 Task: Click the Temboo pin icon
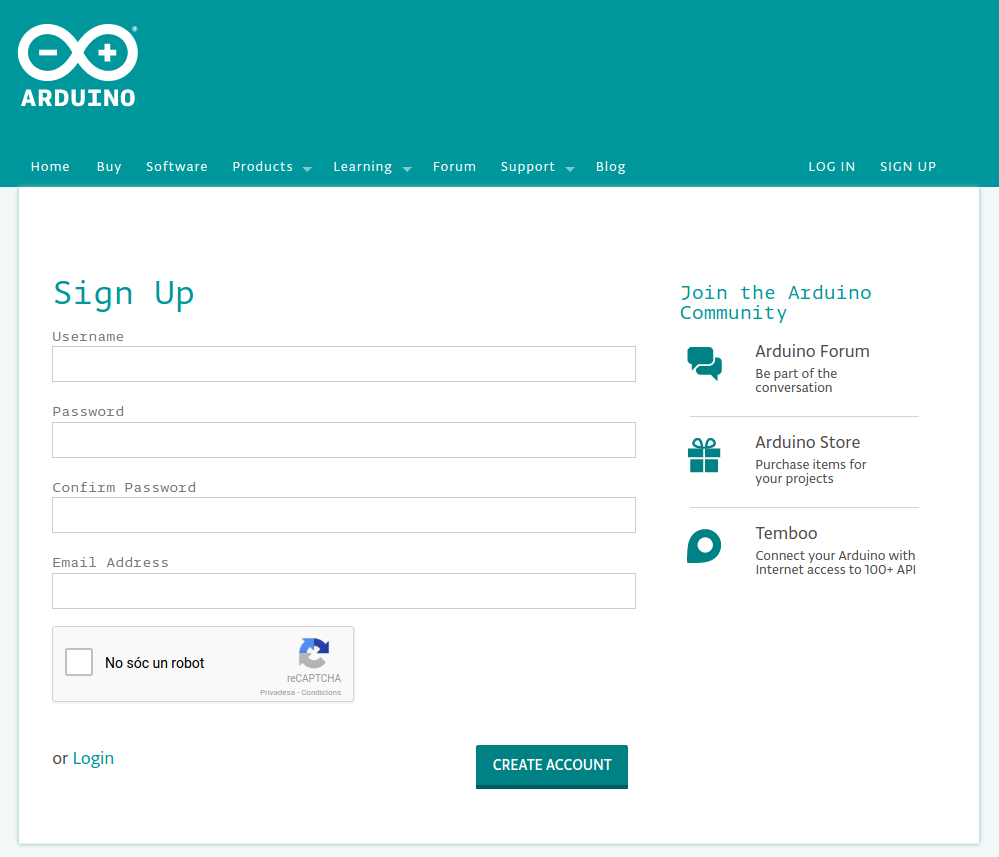pyautogui.click(x=704, y=546)
